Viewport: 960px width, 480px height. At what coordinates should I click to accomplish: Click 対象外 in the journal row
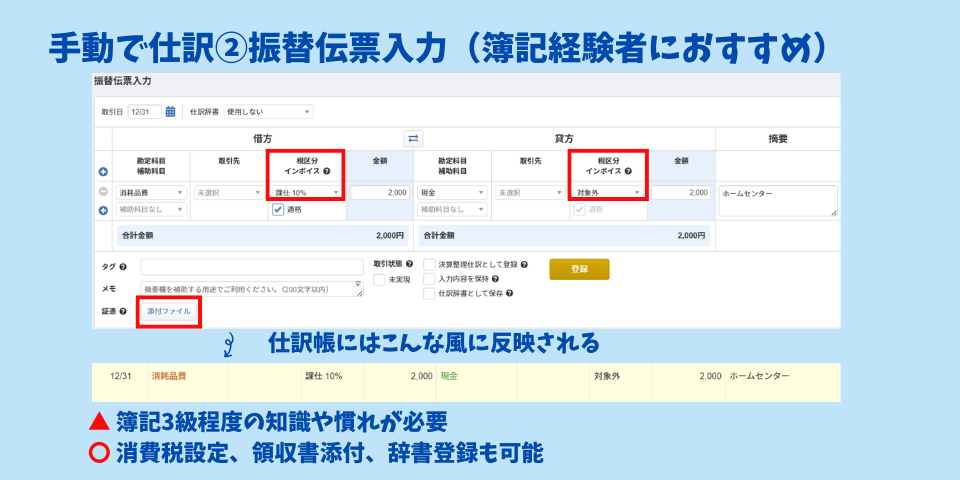coord(607,376)
